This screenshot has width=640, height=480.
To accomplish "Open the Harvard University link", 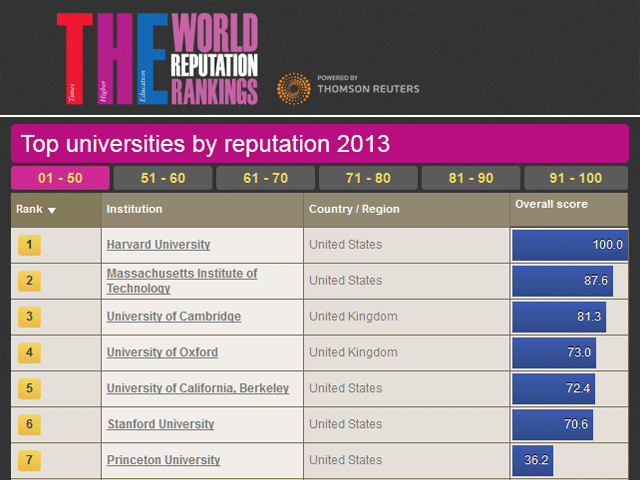I will (x=160, y=245).
